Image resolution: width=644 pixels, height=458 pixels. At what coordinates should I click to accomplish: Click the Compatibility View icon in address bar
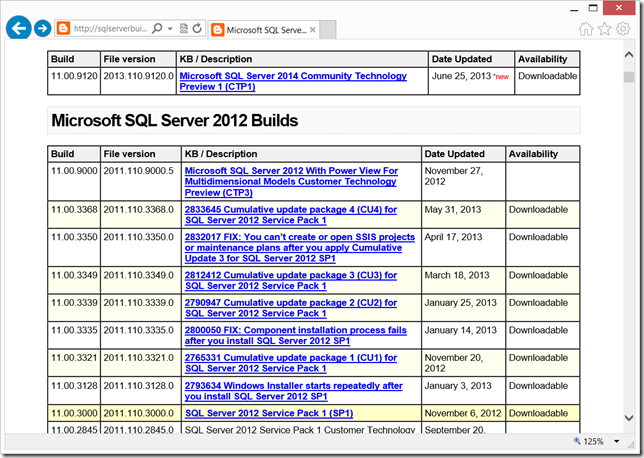click(184, 29)
